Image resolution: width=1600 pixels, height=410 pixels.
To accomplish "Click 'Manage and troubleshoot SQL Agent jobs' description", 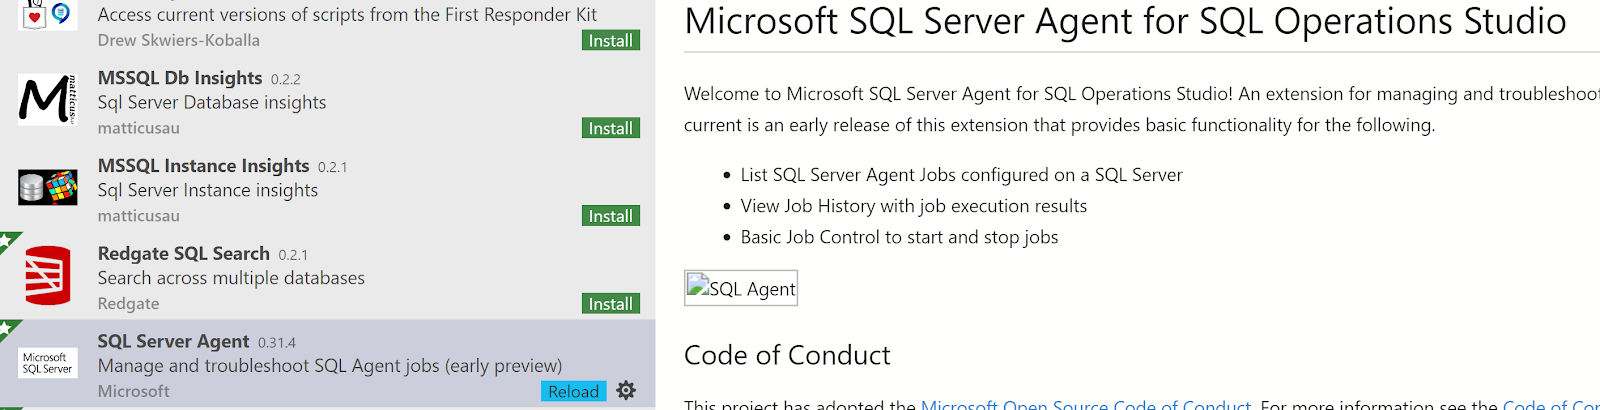I will pyautogui.click(x=330, y=366).
